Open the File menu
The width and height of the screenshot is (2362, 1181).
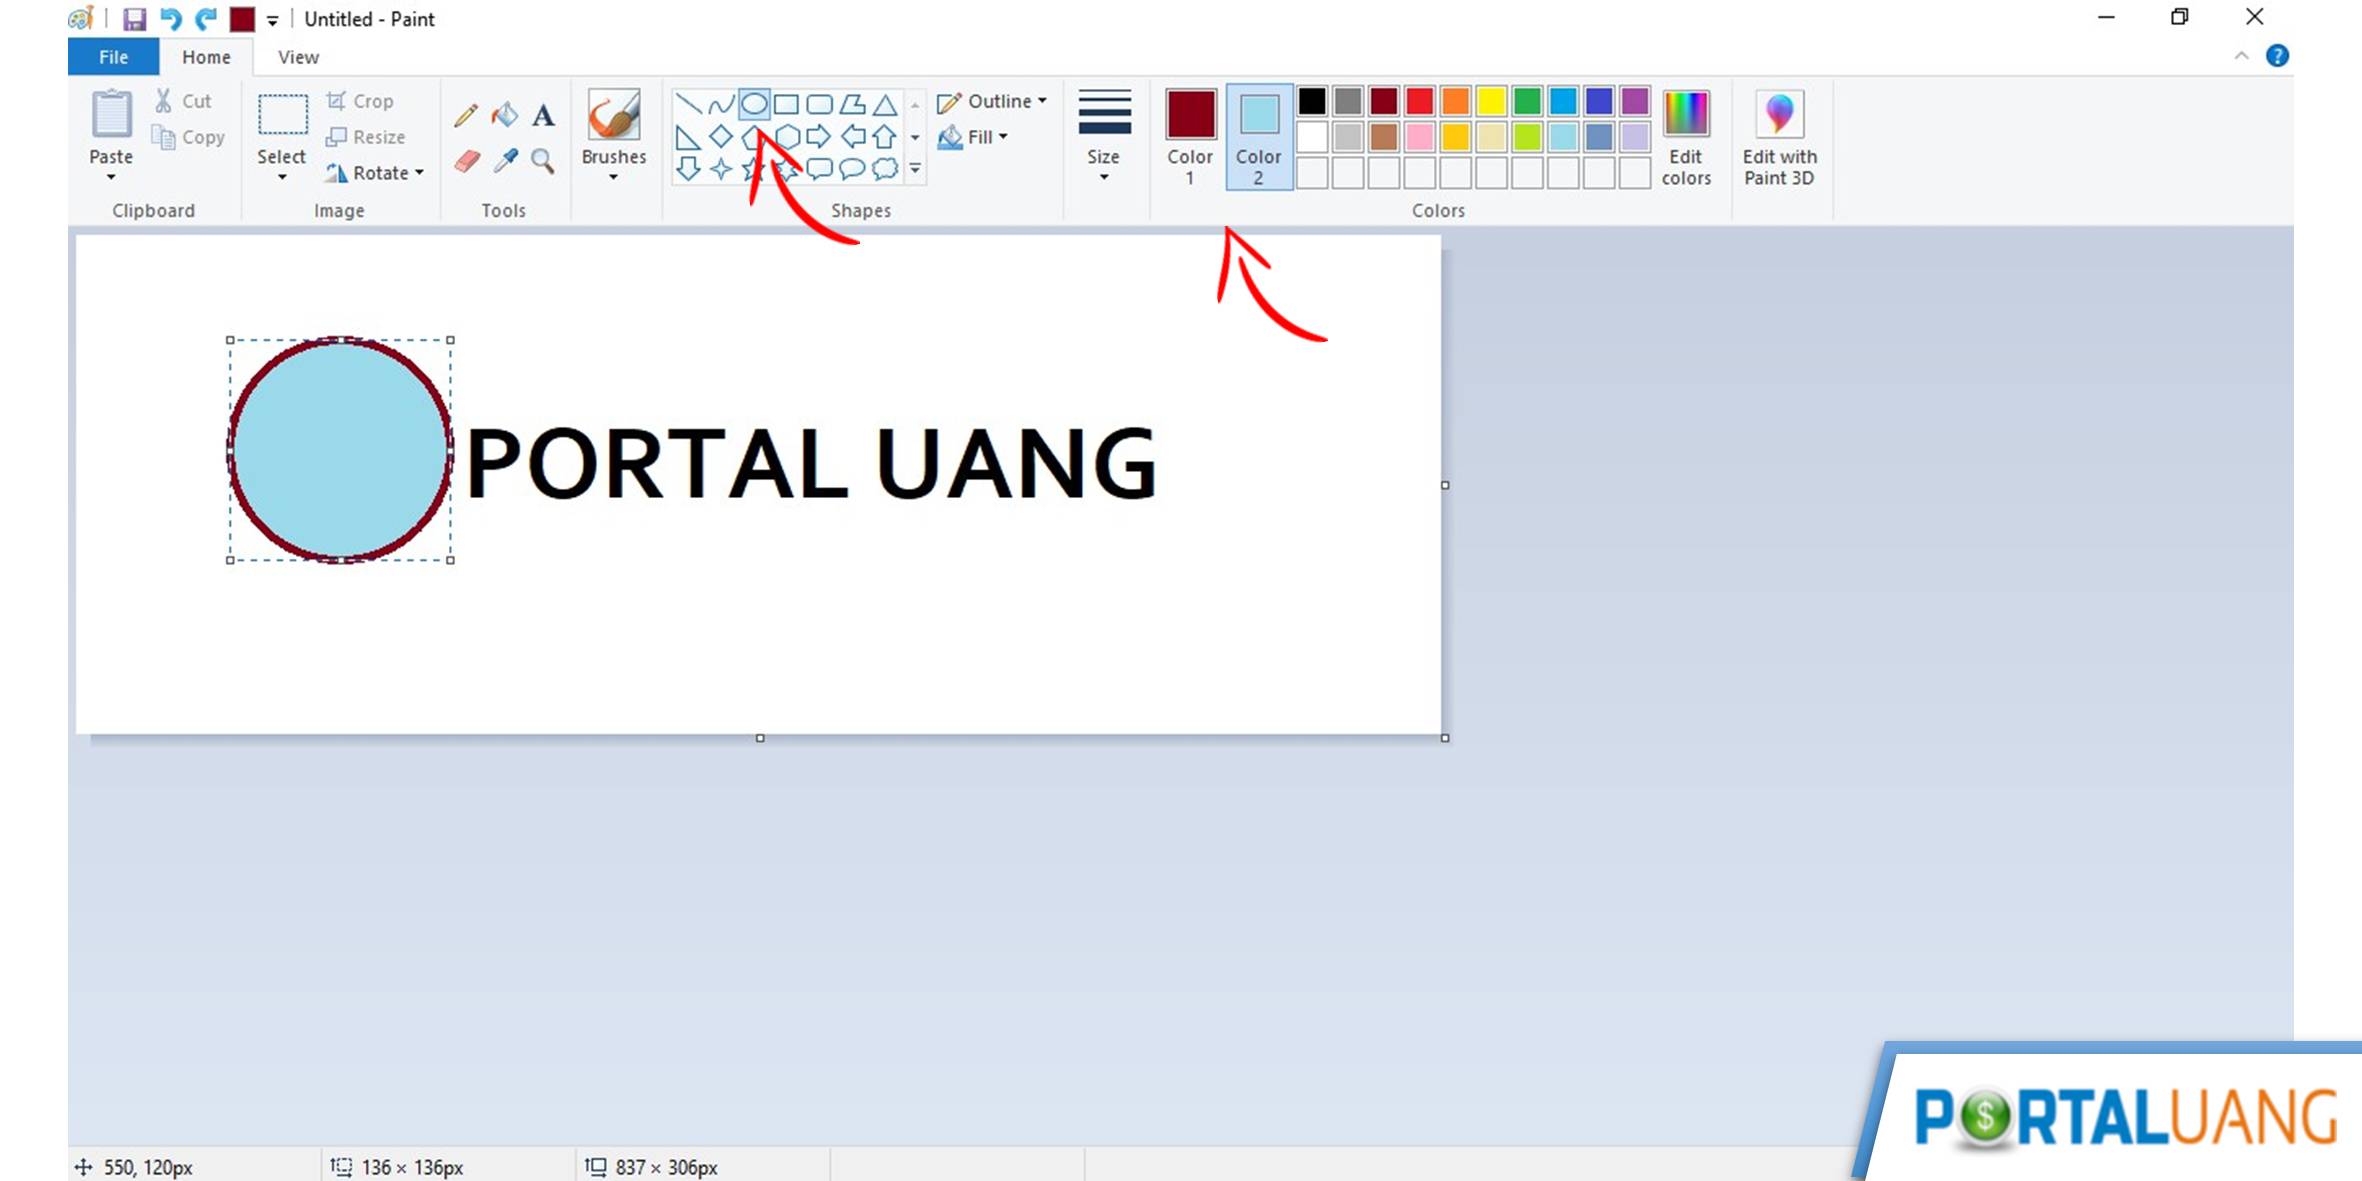(x=111, y=57)
